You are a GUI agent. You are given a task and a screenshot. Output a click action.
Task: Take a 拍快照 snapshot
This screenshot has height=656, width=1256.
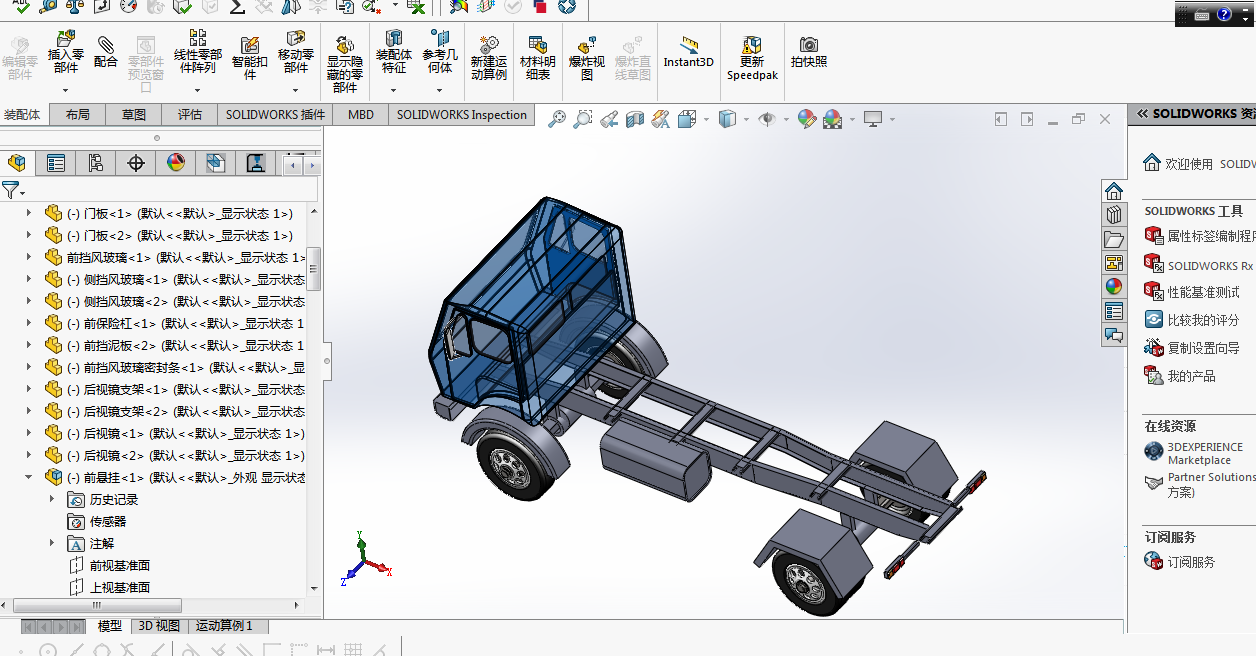tap(809, 52)
